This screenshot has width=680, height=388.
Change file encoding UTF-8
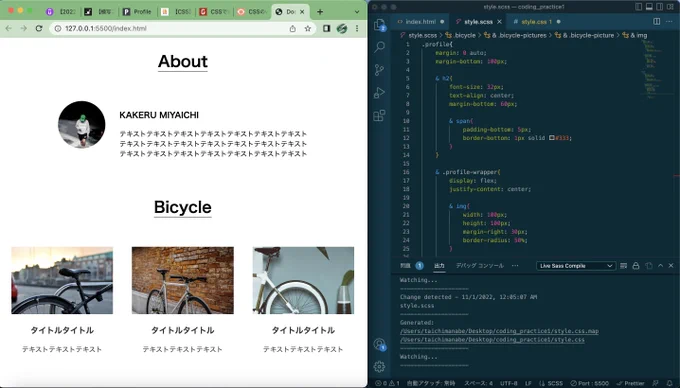509,383
